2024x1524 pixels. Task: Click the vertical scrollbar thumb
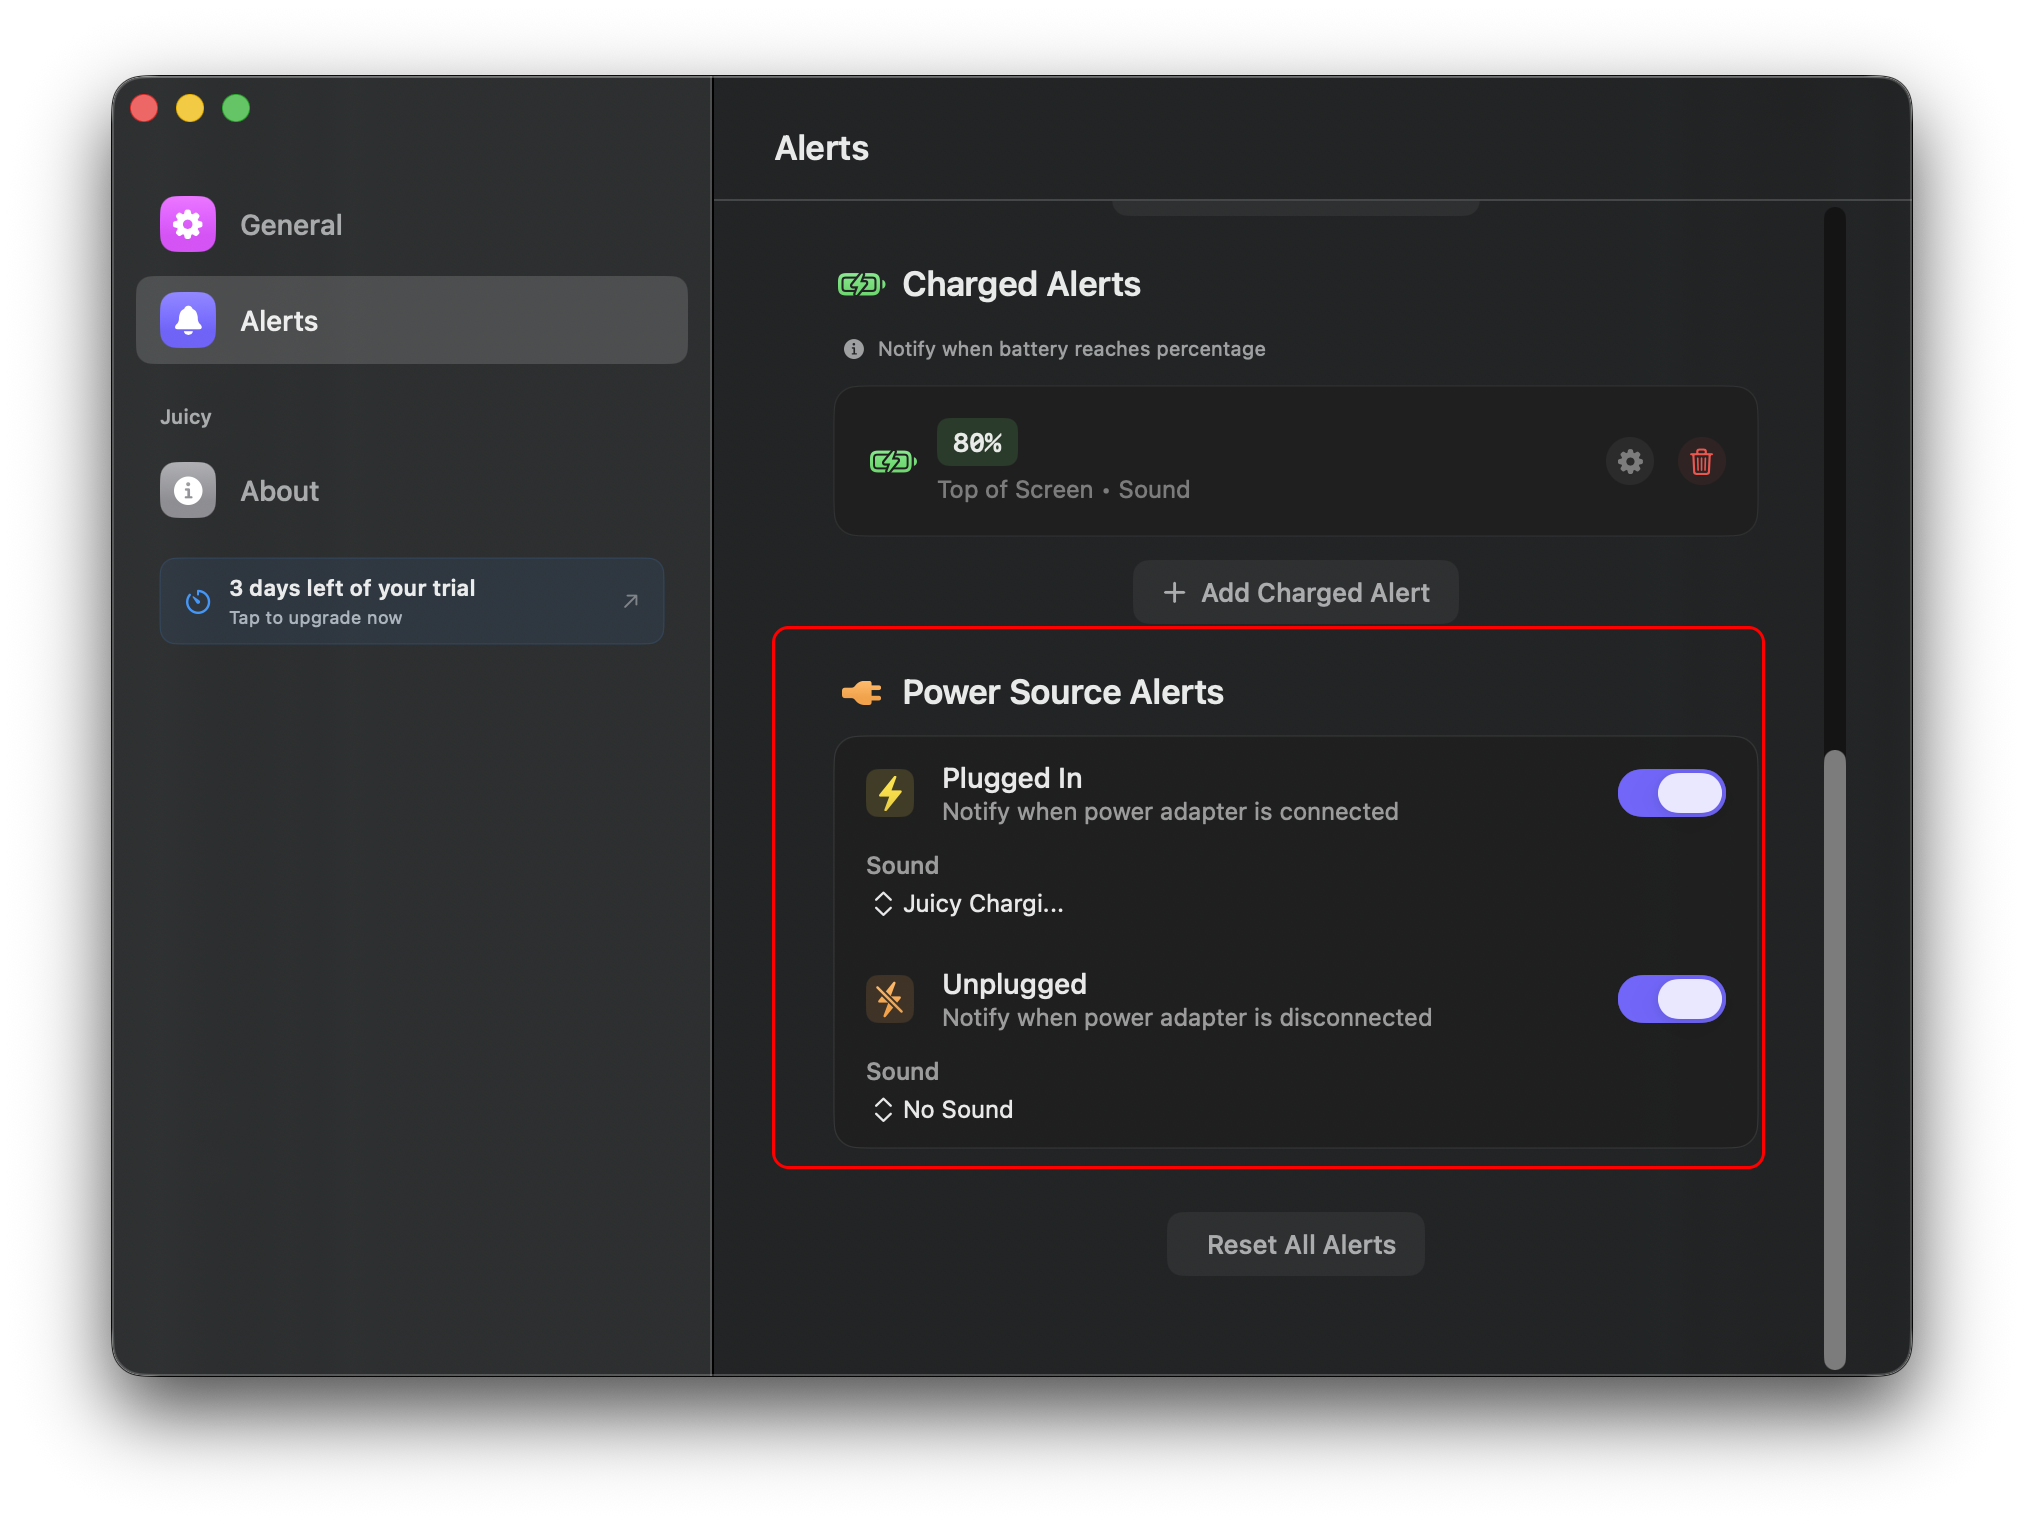[x=1834, y=1060]
